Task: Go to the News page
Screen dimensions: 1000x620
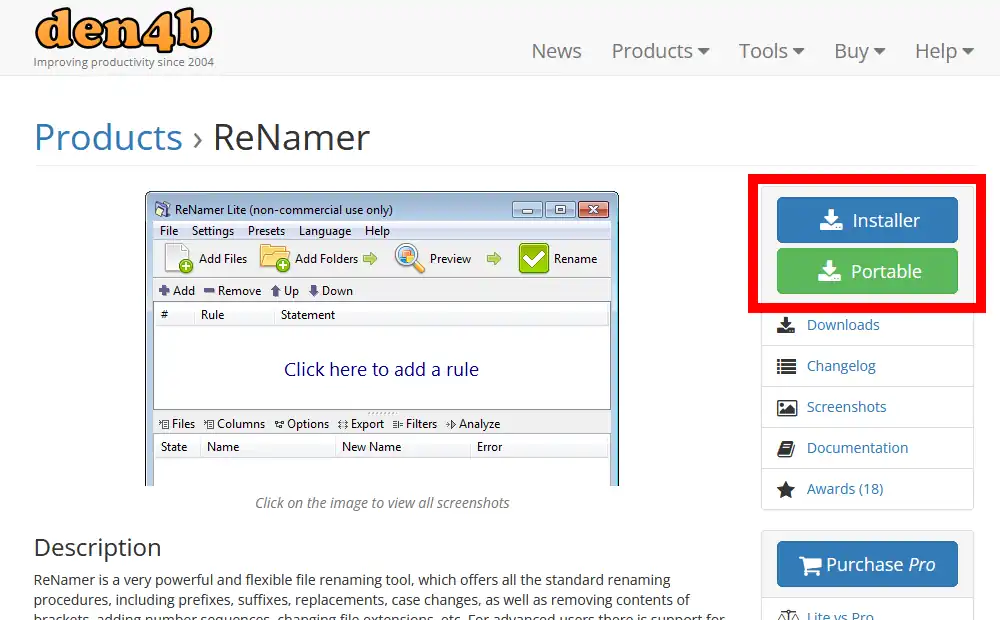Action: 556,51
